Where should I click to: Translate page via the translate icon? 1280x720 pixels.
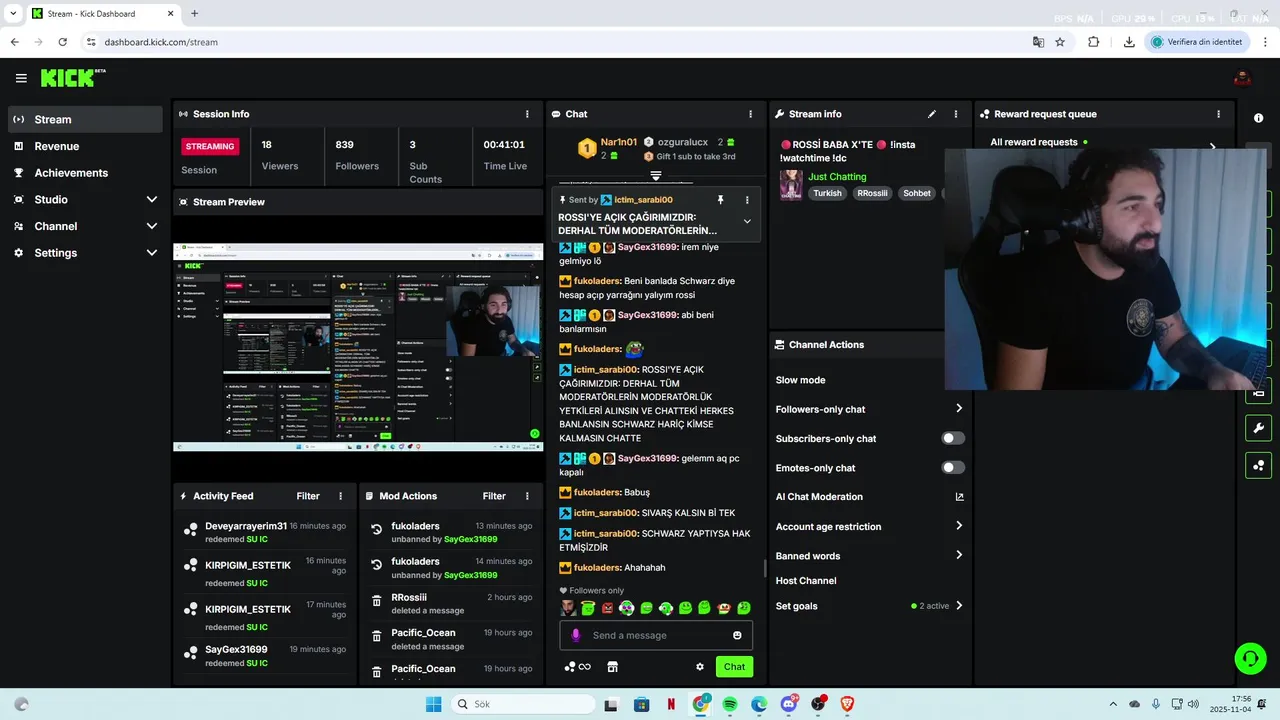point(1038,42)
